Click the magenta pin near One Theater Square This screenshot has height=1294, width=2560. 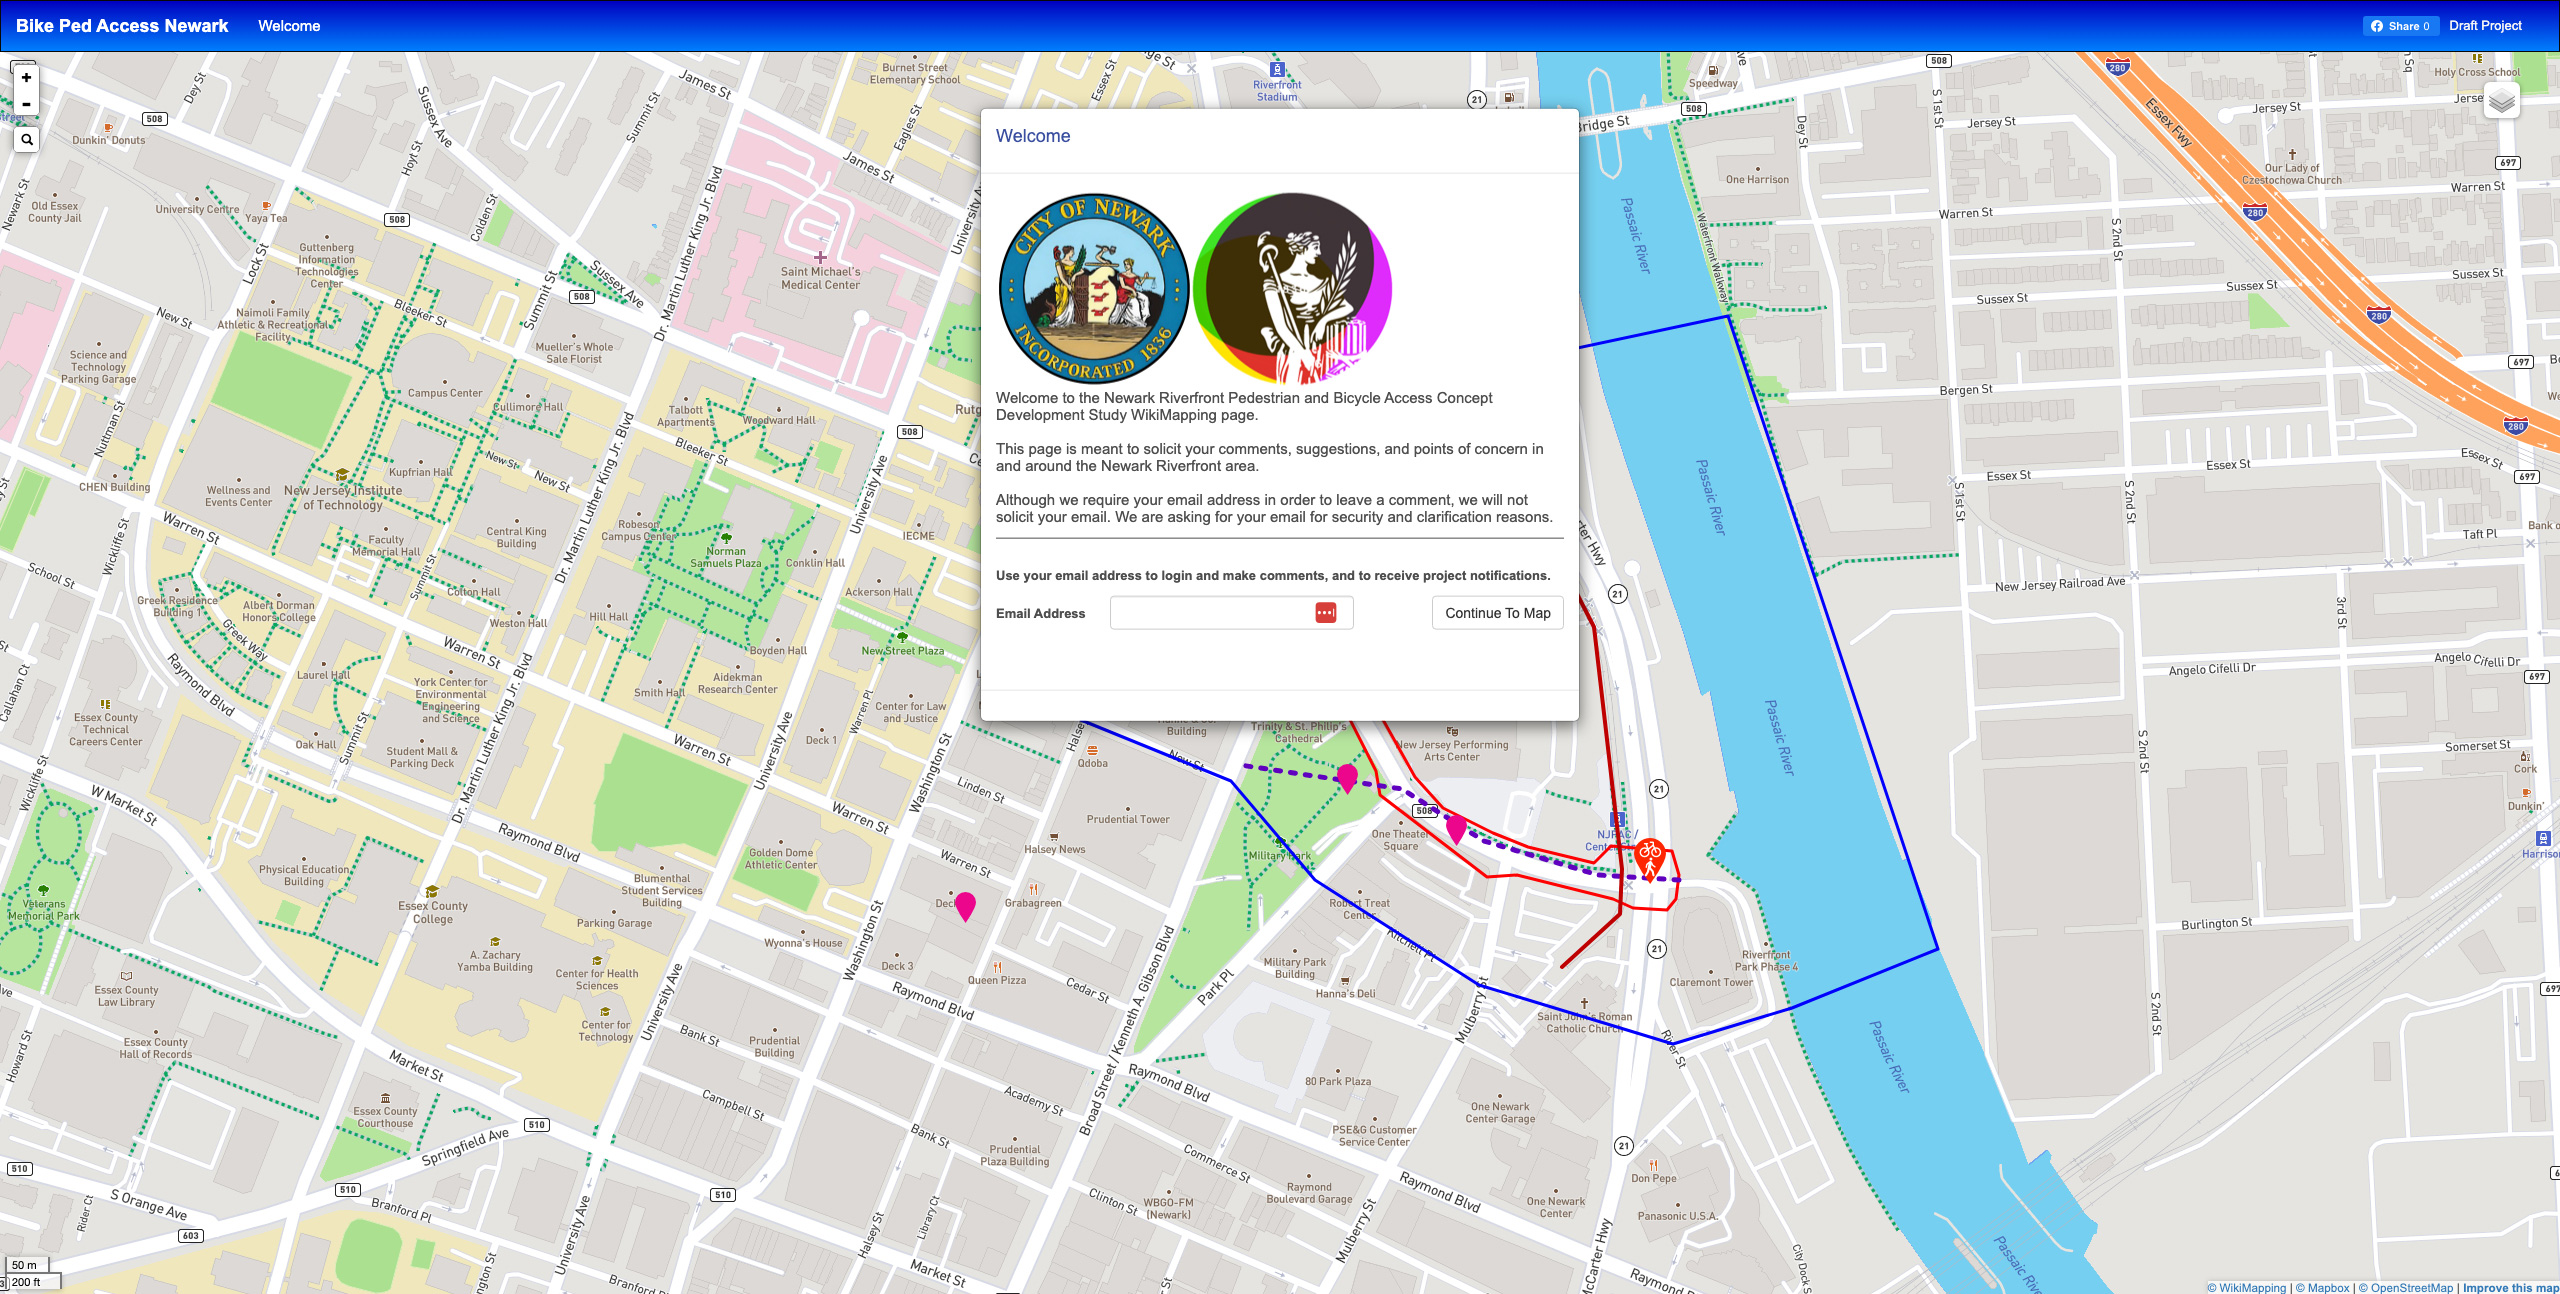(x=1456, y=828)
